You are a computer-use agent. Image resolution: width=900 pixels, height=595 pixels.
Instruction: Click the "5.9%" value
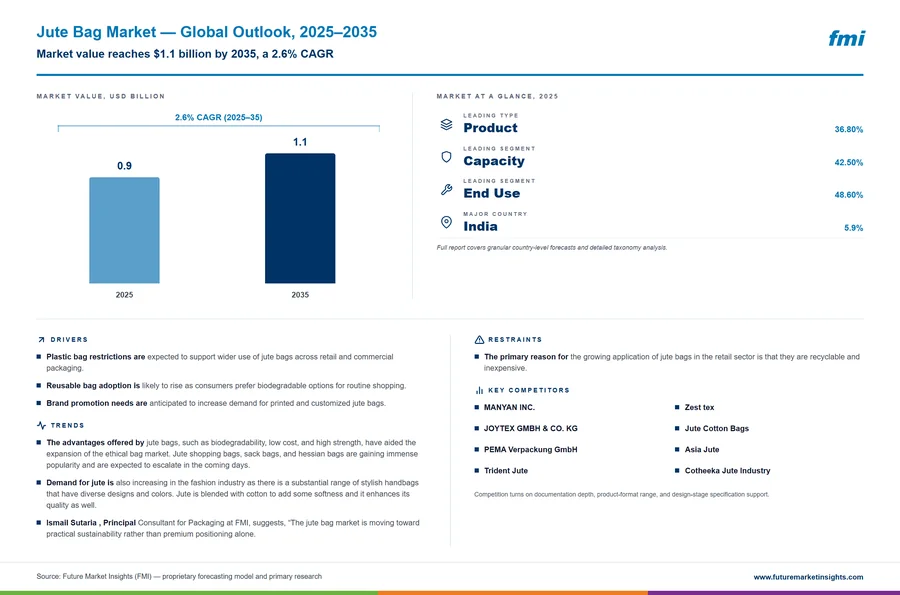pyautogui.click(x=854, y=228)
